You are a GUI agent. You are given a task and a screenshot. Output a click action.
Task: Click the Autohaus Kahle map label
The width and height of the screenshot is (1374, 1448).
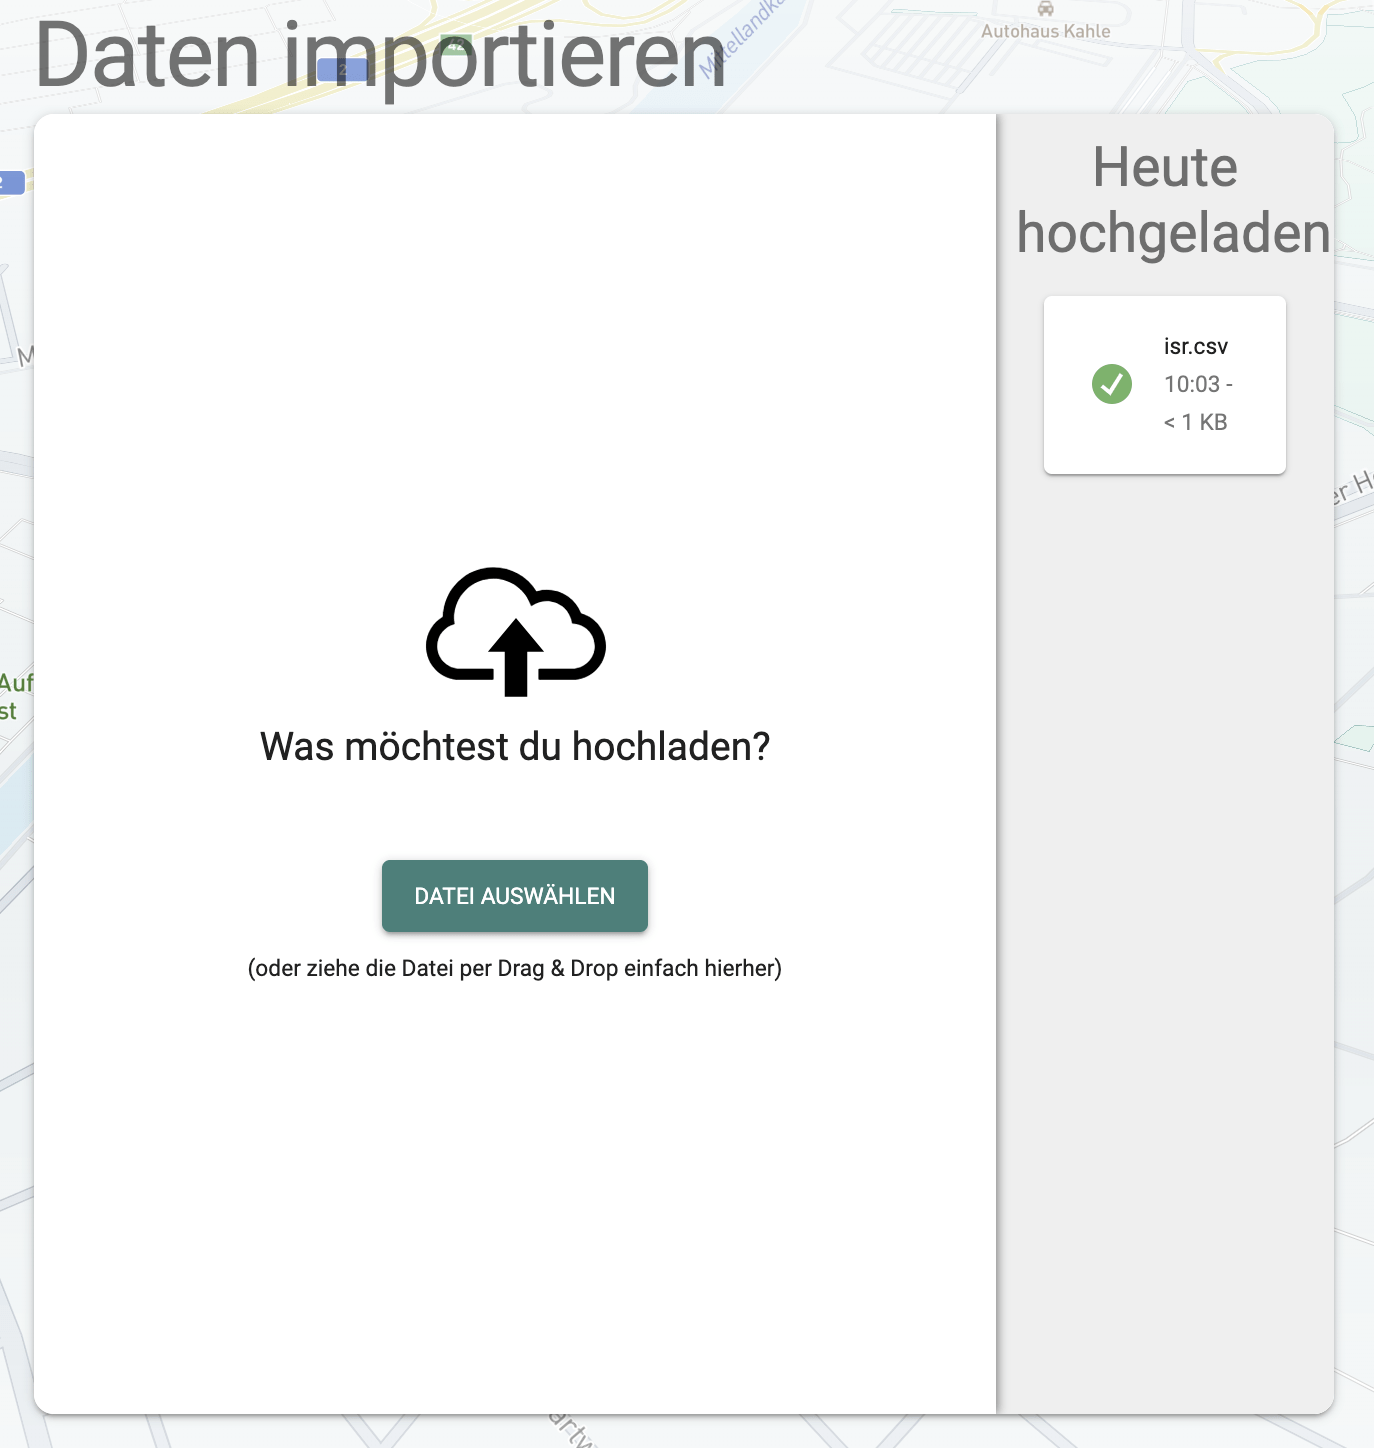tap(1046, 30)
